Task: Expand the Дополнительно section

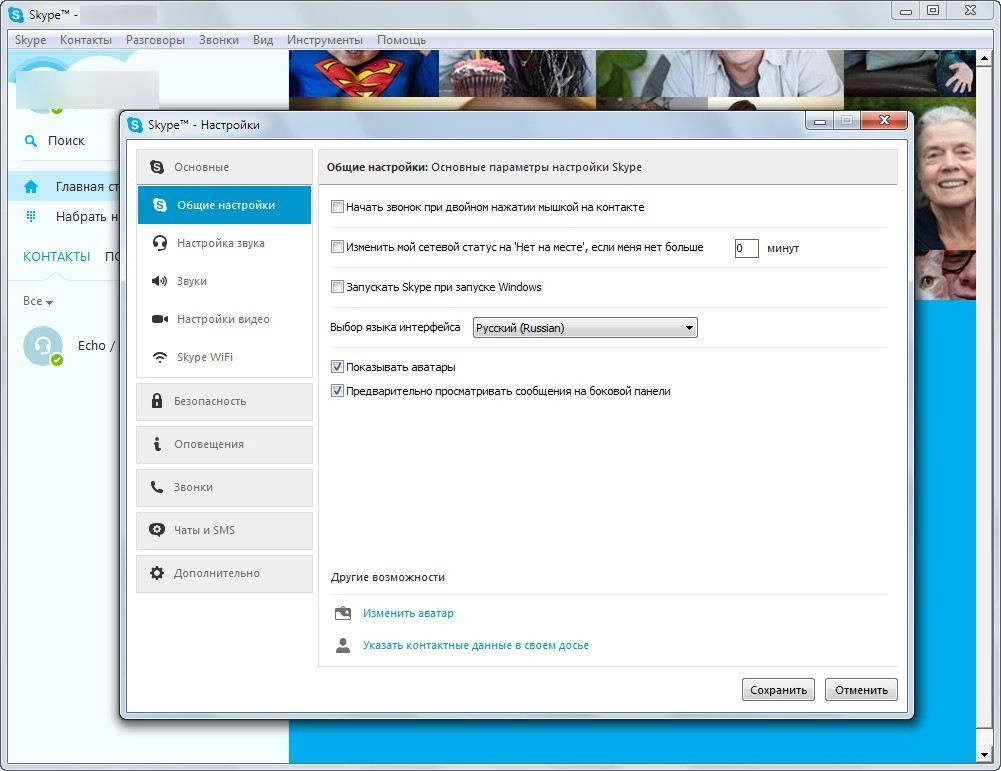Action: point(224,573)
